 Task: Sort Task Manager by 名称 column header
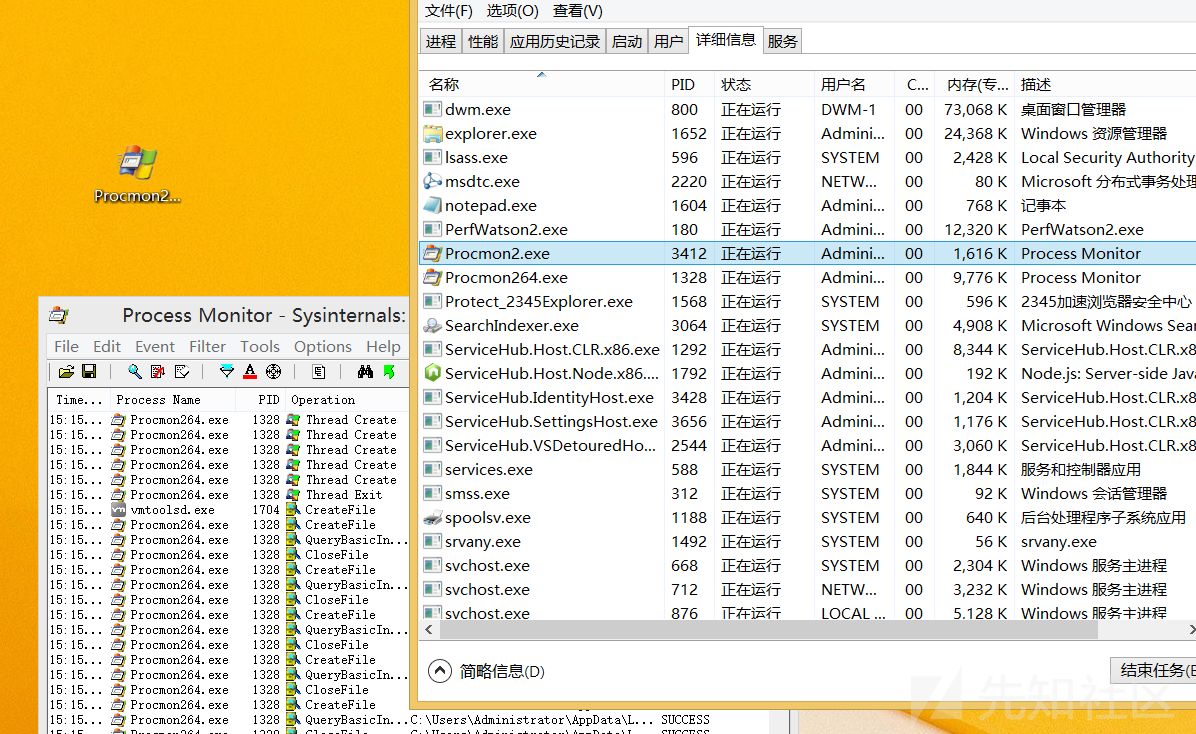point(542,84)
